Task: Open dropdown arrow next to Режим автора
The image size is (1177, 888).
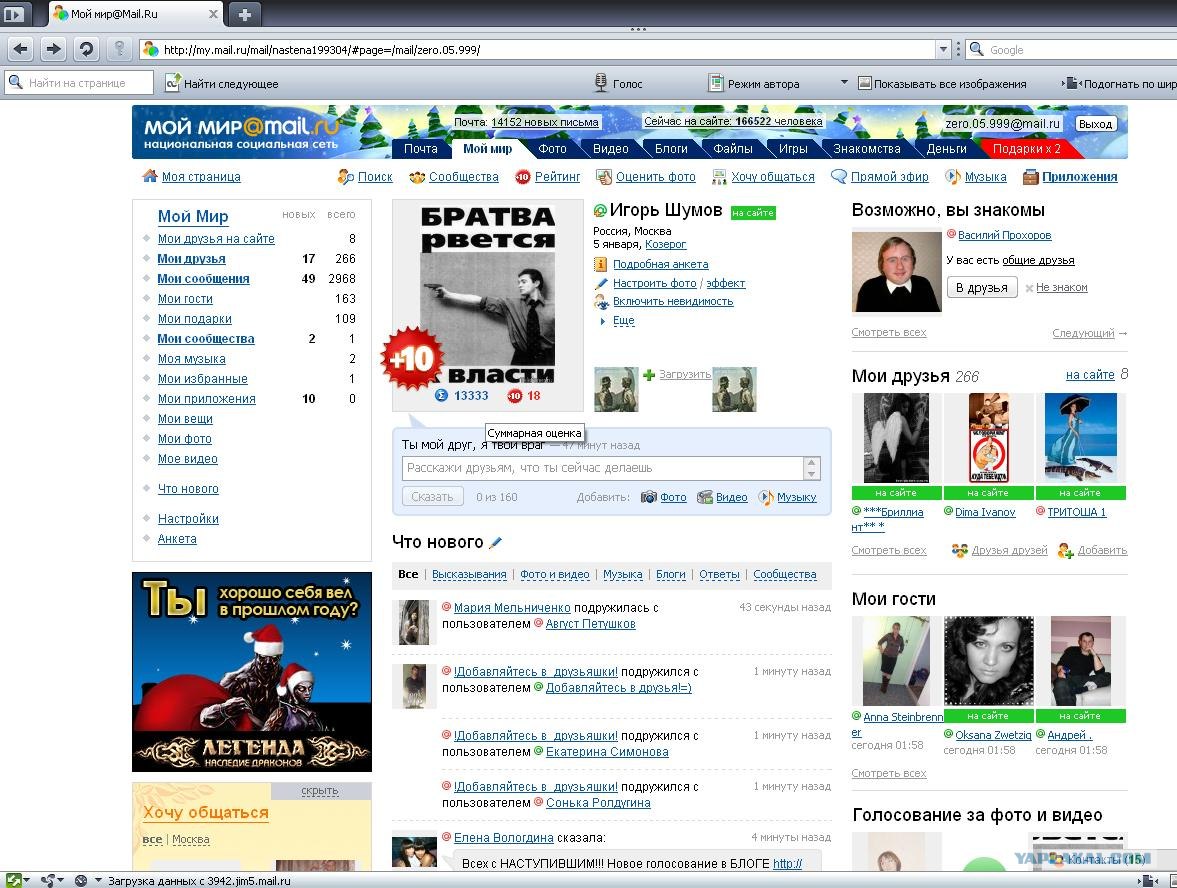Action: [844, 82]
